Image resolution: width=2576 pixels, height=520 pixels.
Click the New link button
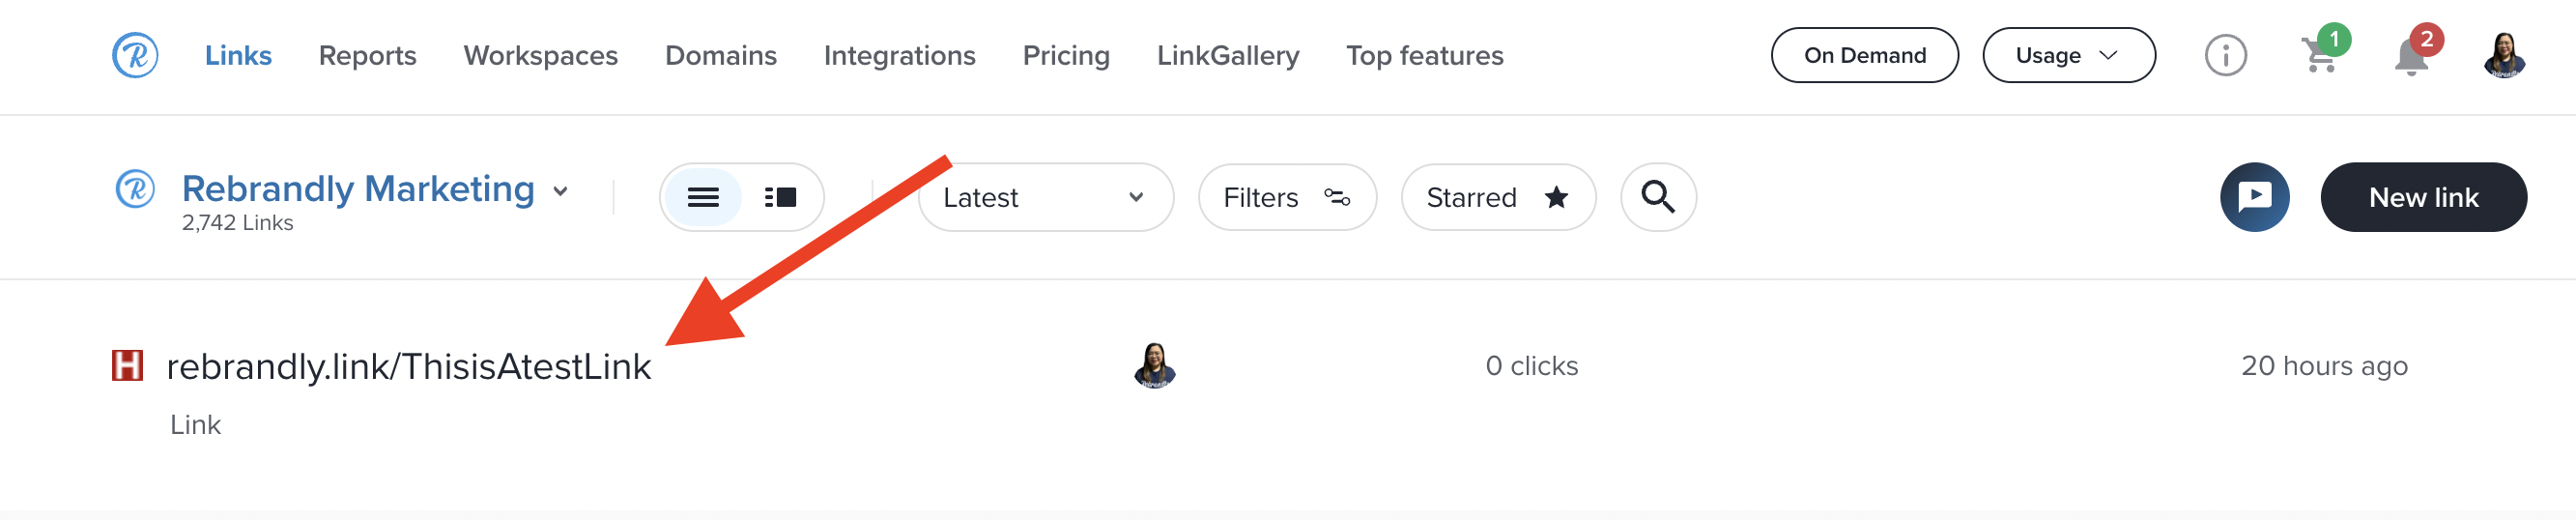pyautogui.click(x=2422, y=197)
